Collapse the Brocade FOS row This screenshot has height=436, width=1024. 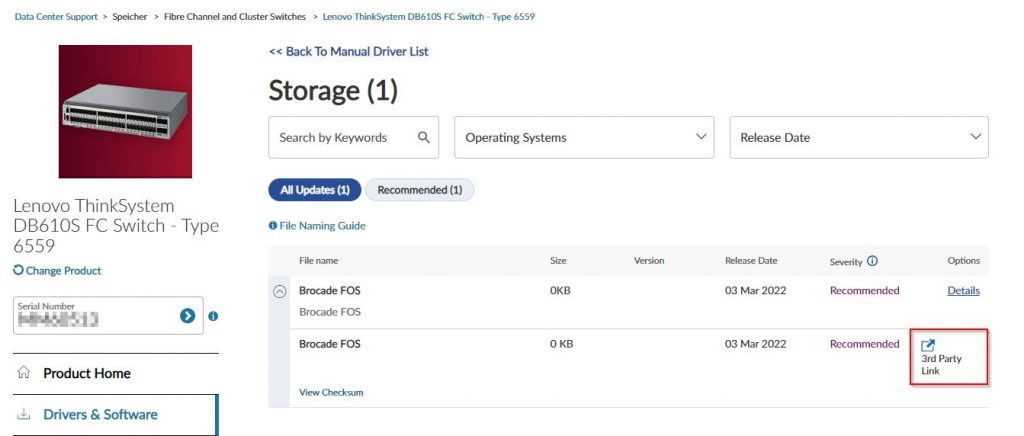coord(280,291)
